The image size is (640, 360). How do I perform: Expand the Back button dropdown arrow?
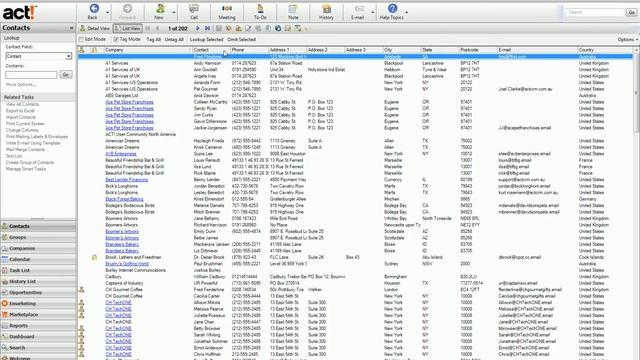(x=108, y=13)
